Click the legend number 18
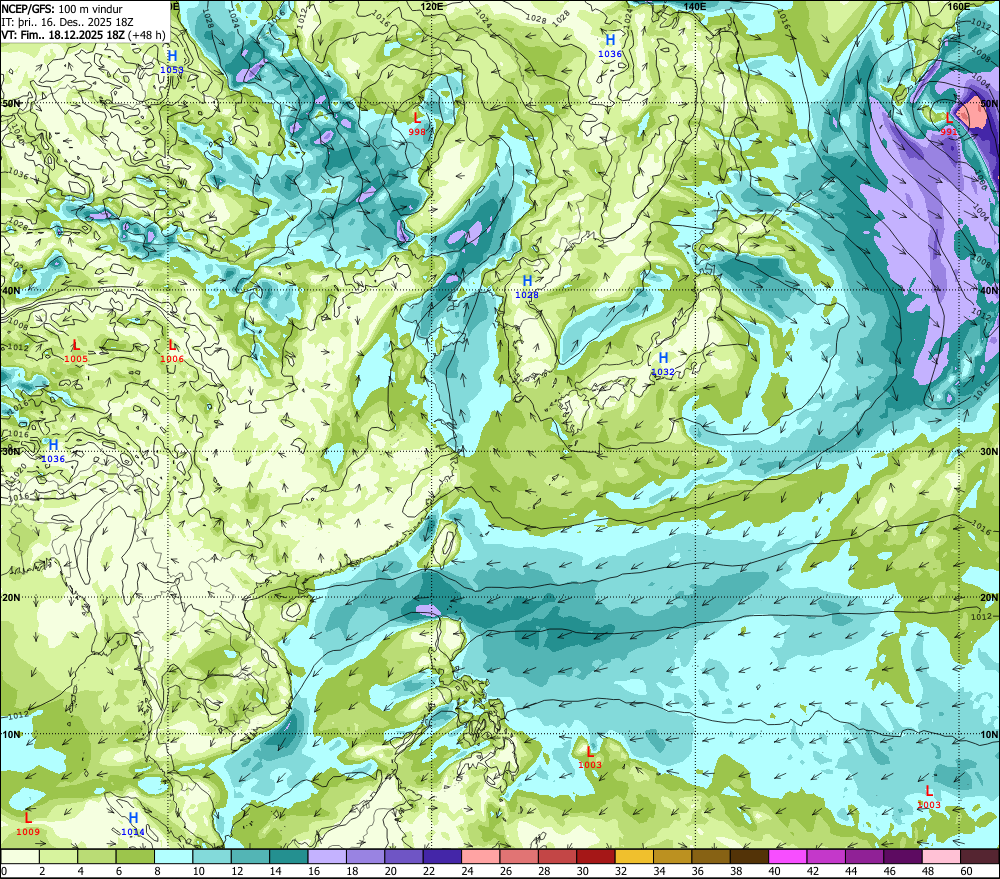The image size is (1000, 879). point(353,871)
